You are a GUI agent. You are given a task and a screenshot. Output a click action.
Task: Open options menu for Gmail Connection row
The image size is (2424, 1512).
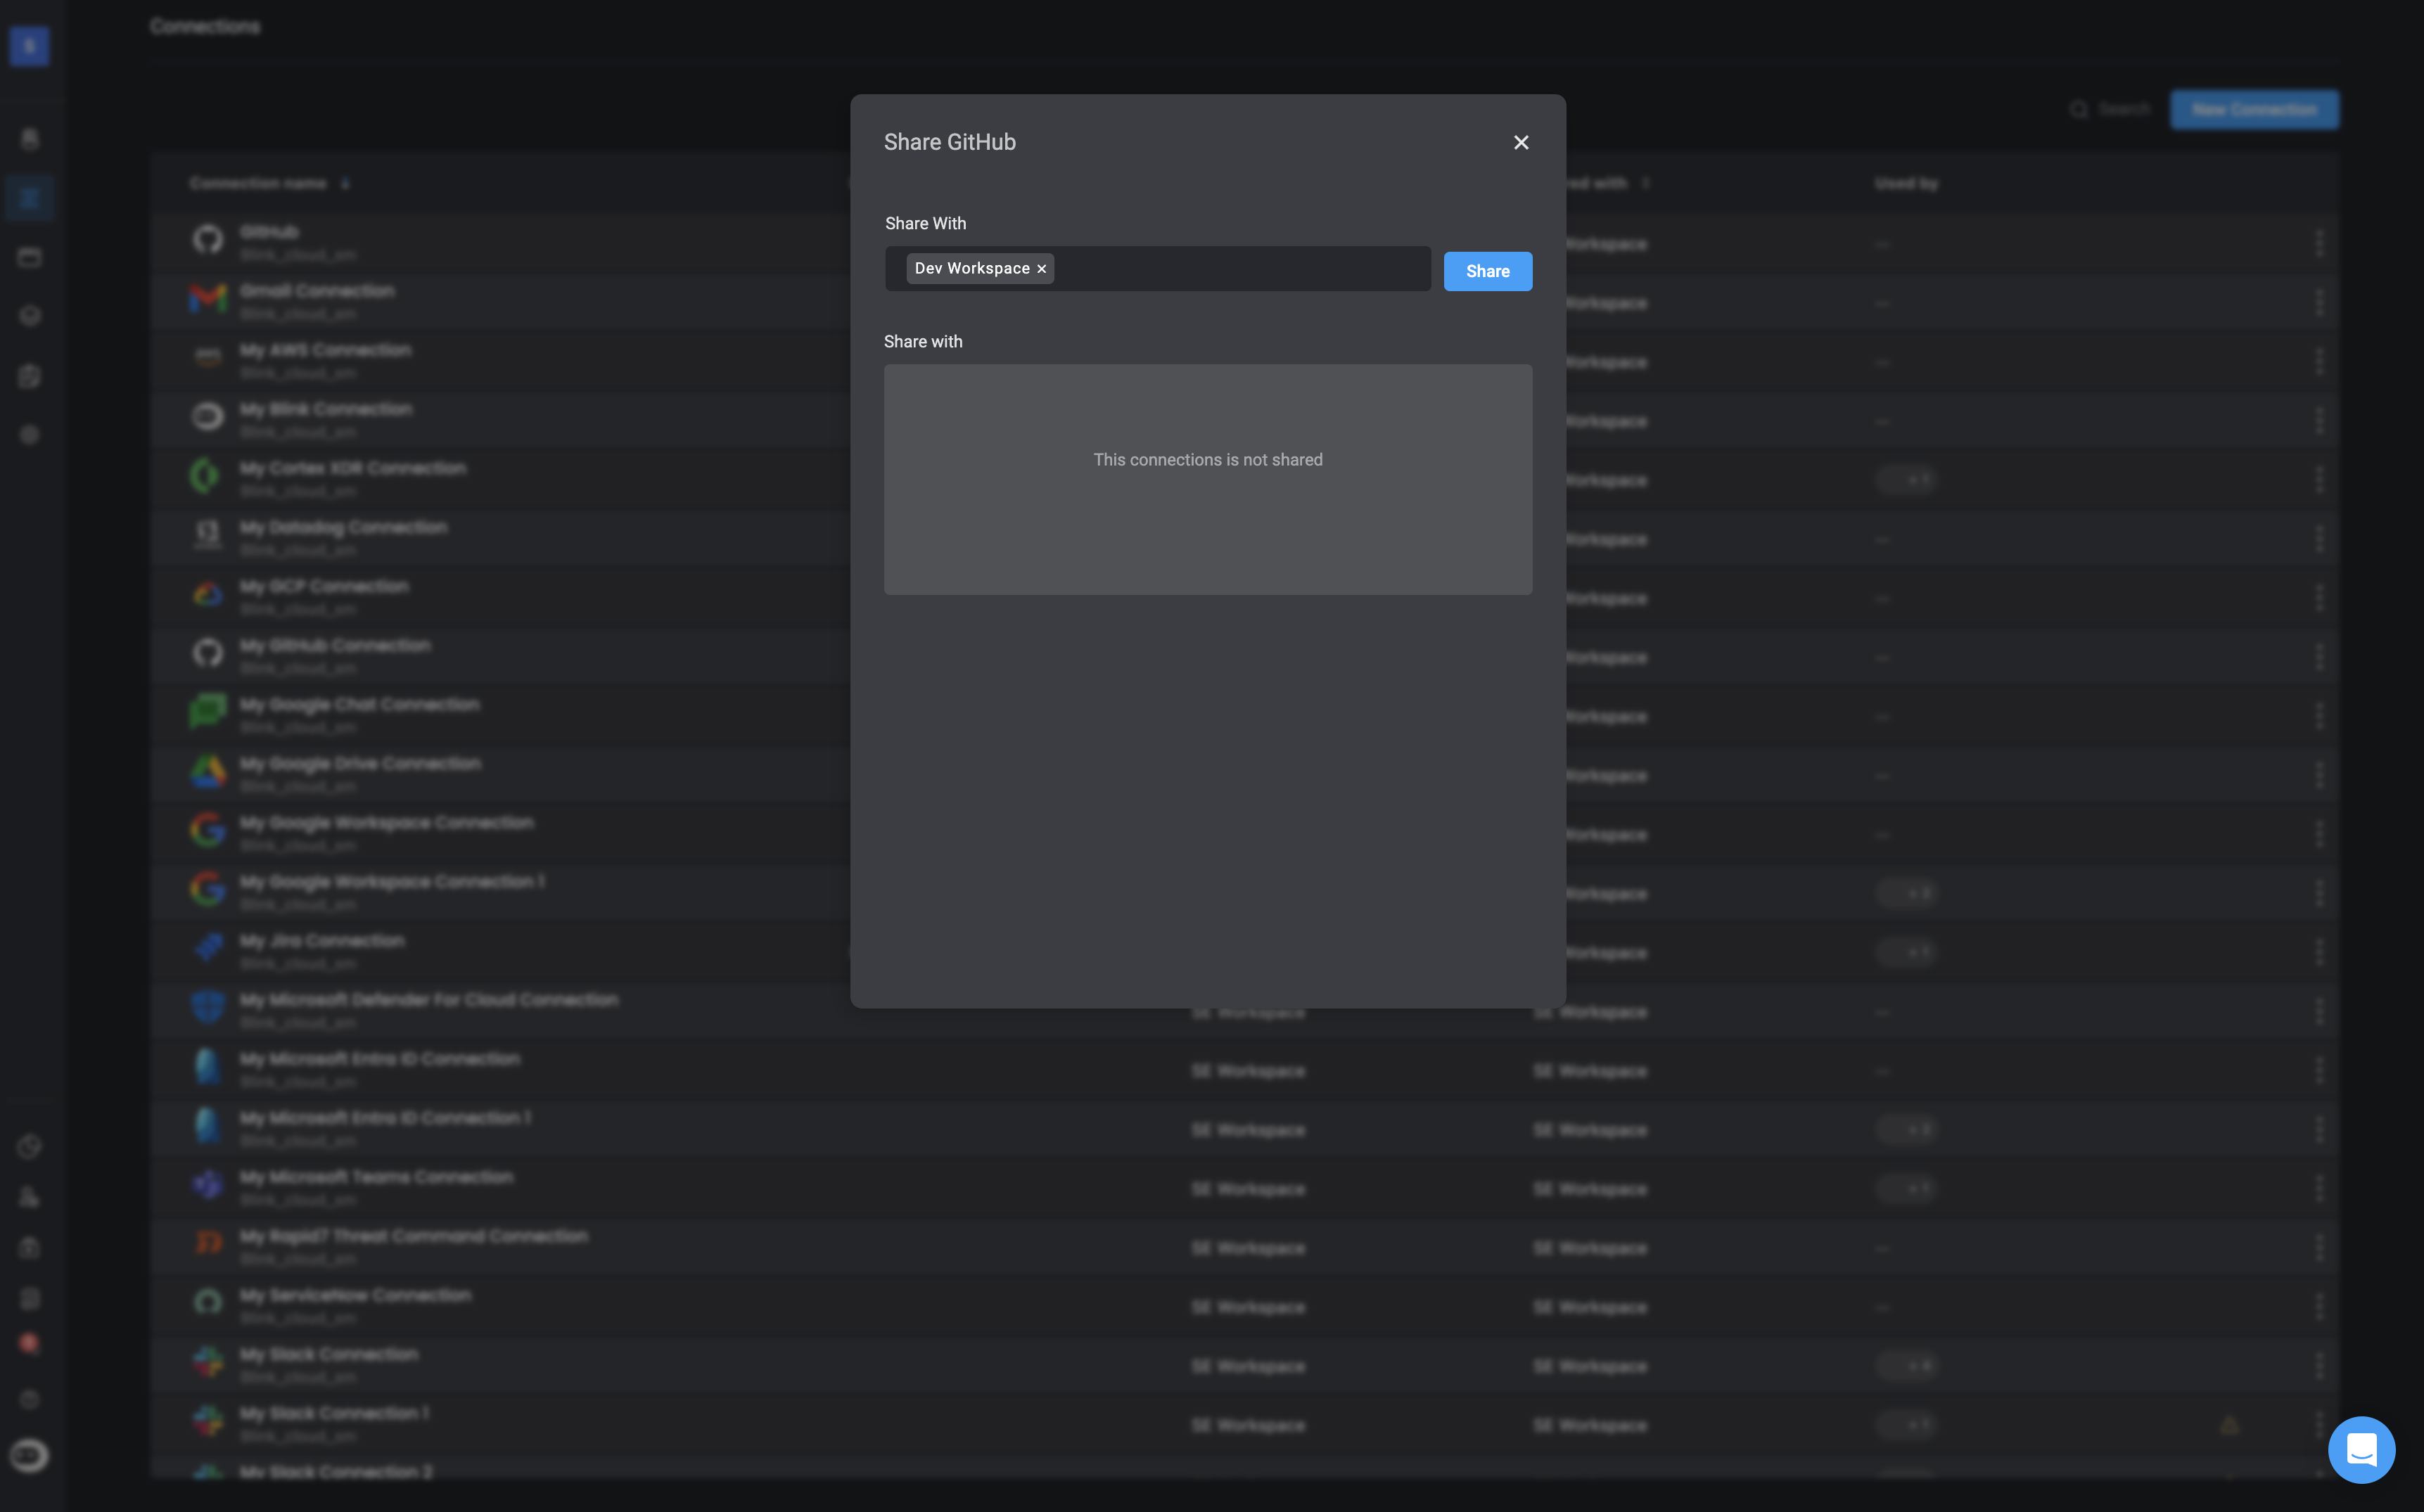tap(2319, 302)
